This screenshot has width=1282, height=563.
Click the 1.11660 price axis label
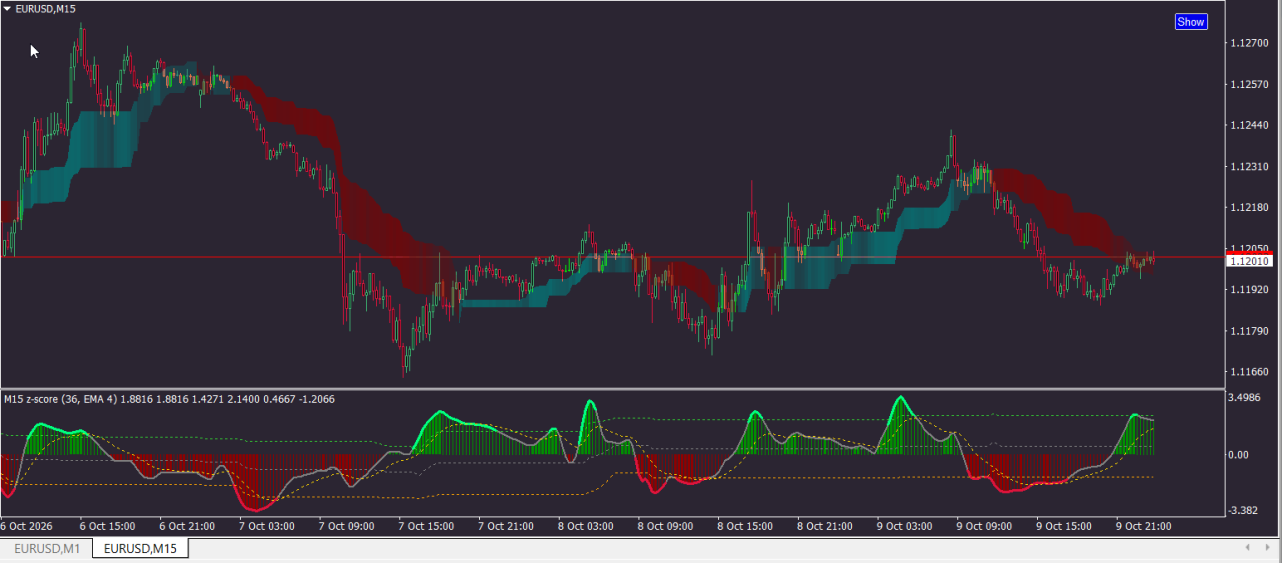click(1250, 371)
